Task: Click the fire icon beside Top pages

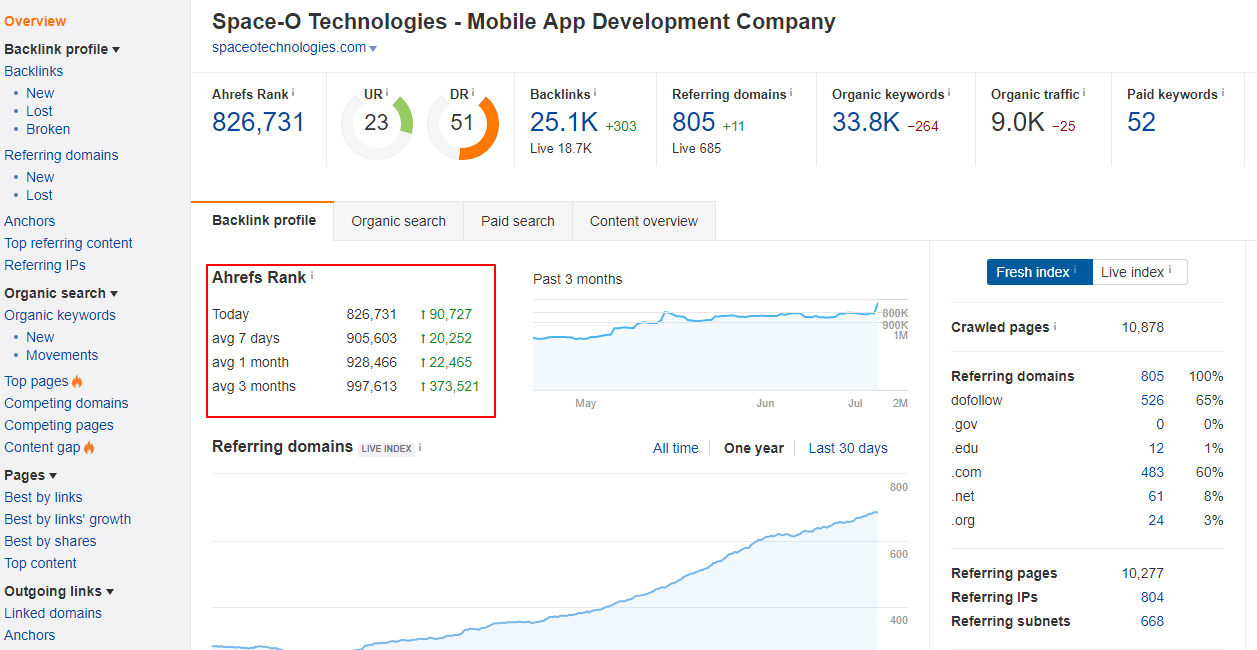Action: coord(77,381)
